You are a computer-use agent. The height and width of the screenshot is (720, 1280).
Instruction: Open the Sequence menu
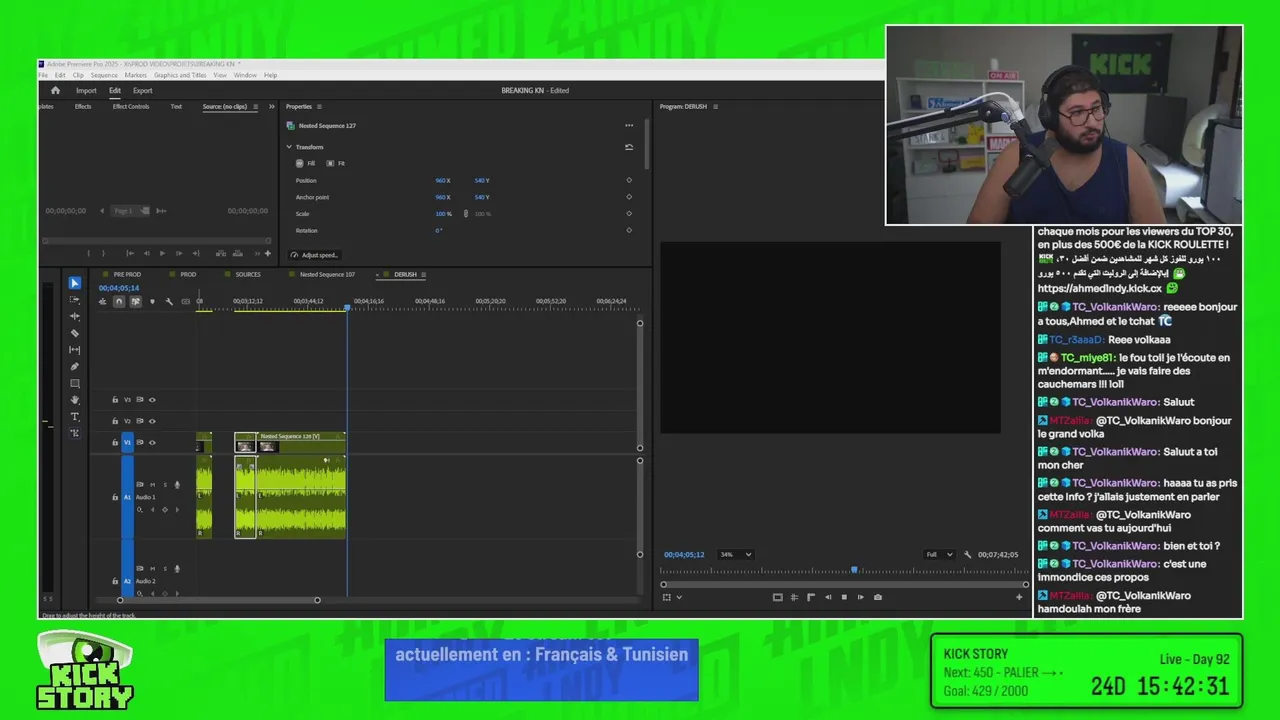(x=104, y=75)
